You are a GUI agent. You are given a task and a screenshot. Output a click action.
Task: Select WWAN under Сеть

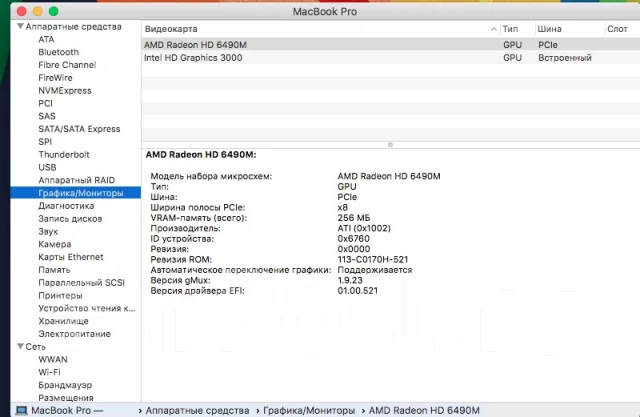point(53,359)
